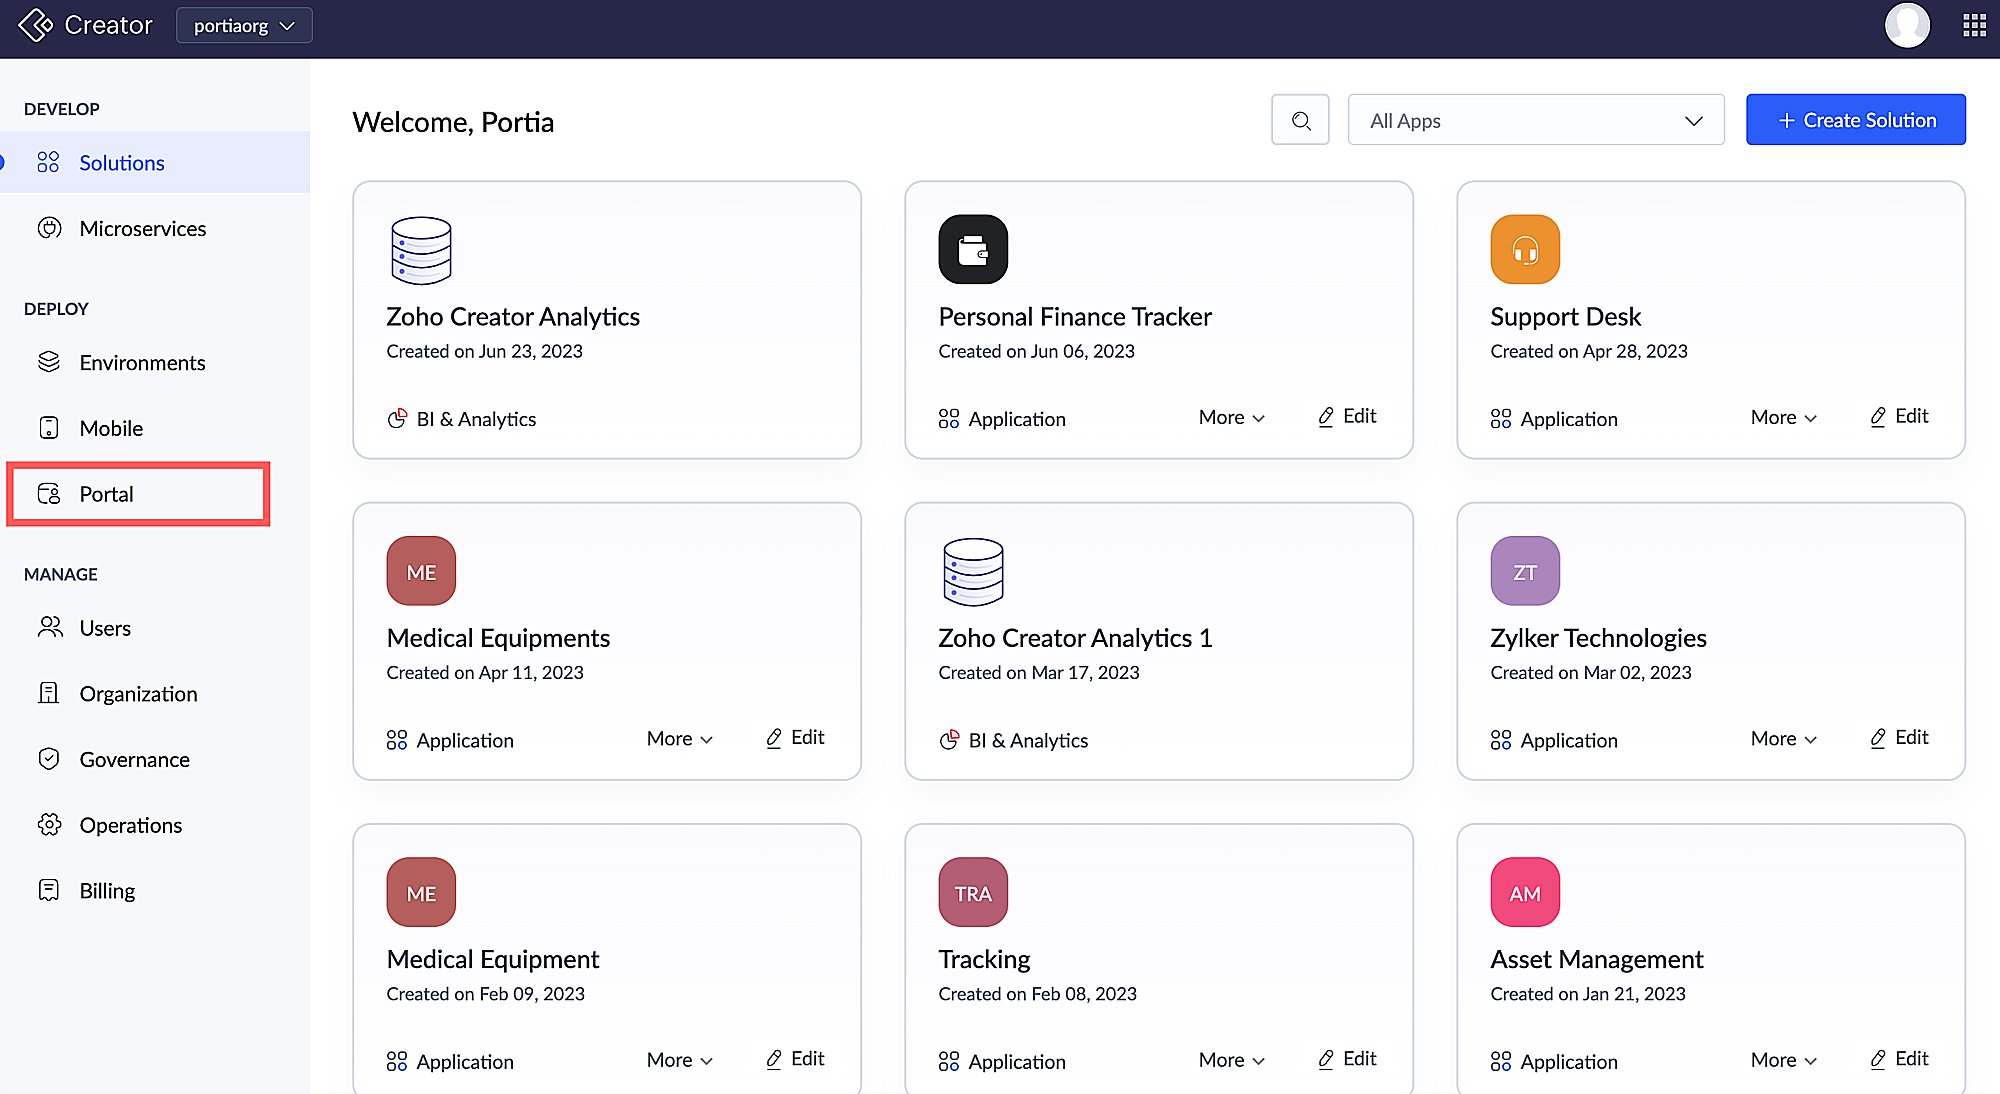2000x1094 pixels.
Task: Click the Zylker Technologies ZT icon
Action: [x=1525, y=571]
